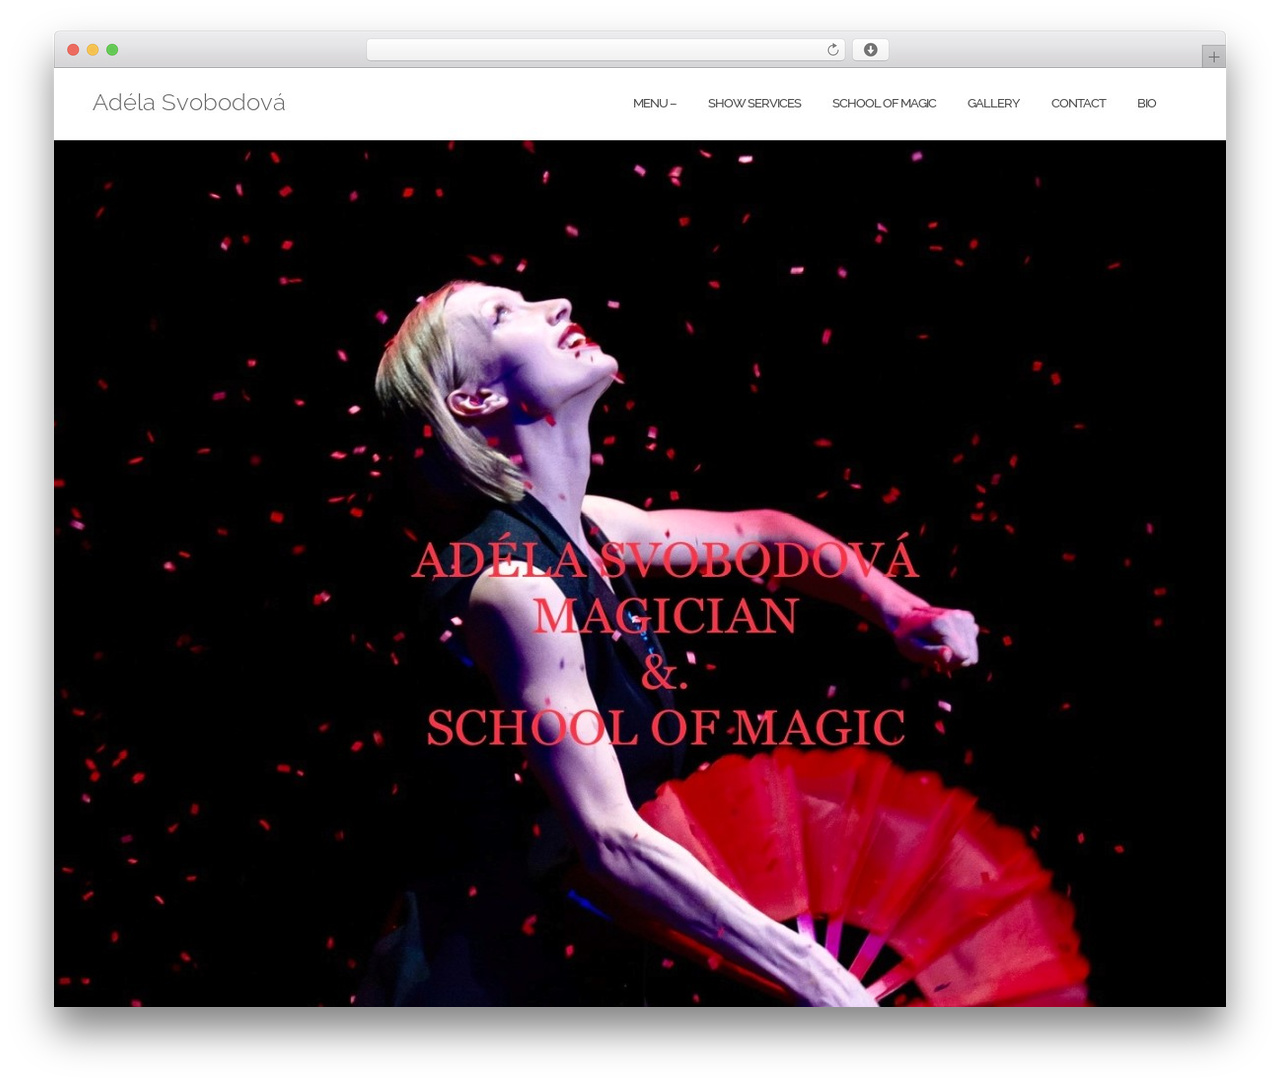1280x1084 pixels.
Task: Click the 'MAGICIAN' hero text line
Action: click(665, 616)
